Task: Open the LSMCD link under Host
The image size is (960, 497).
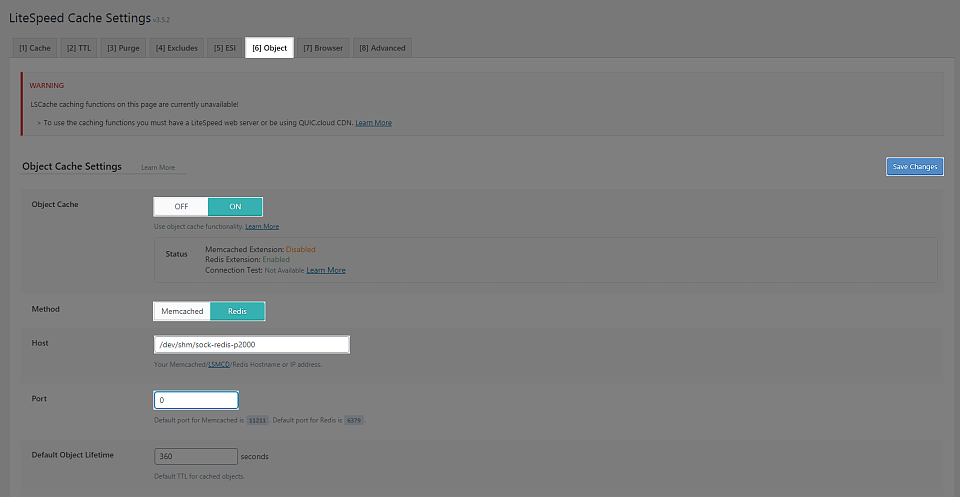Action: click(x=219, y=365)
